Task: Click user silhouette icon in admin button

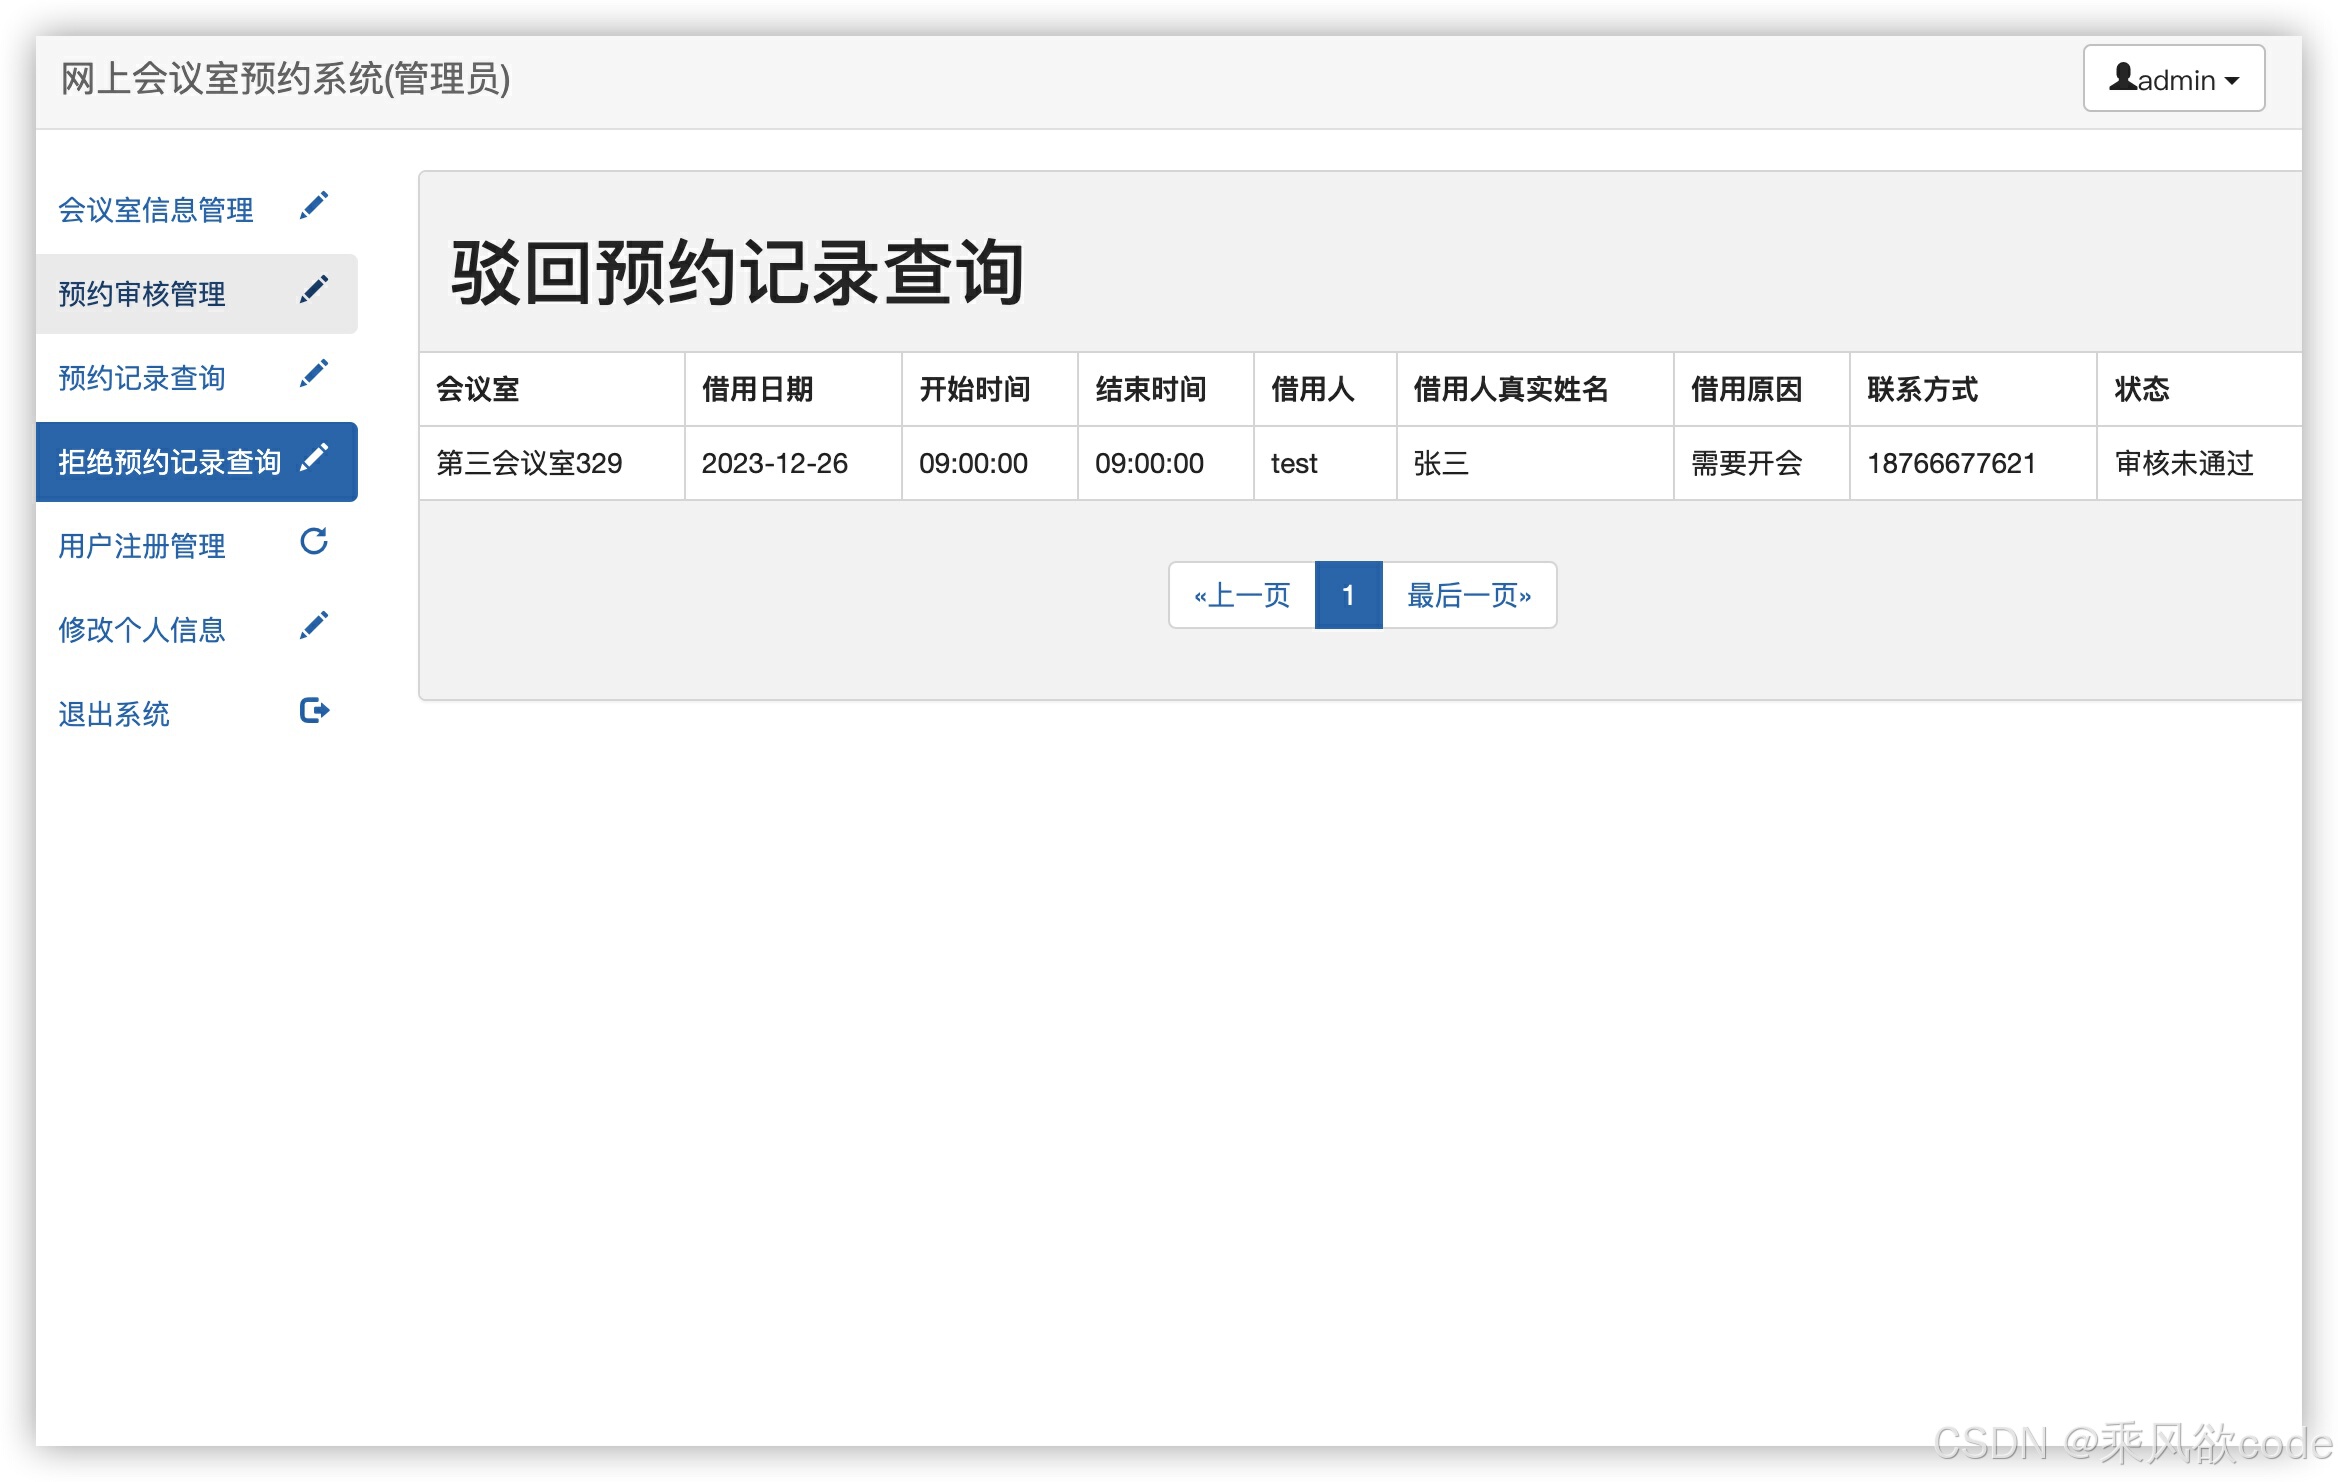Action: (x=2122, y=77)
